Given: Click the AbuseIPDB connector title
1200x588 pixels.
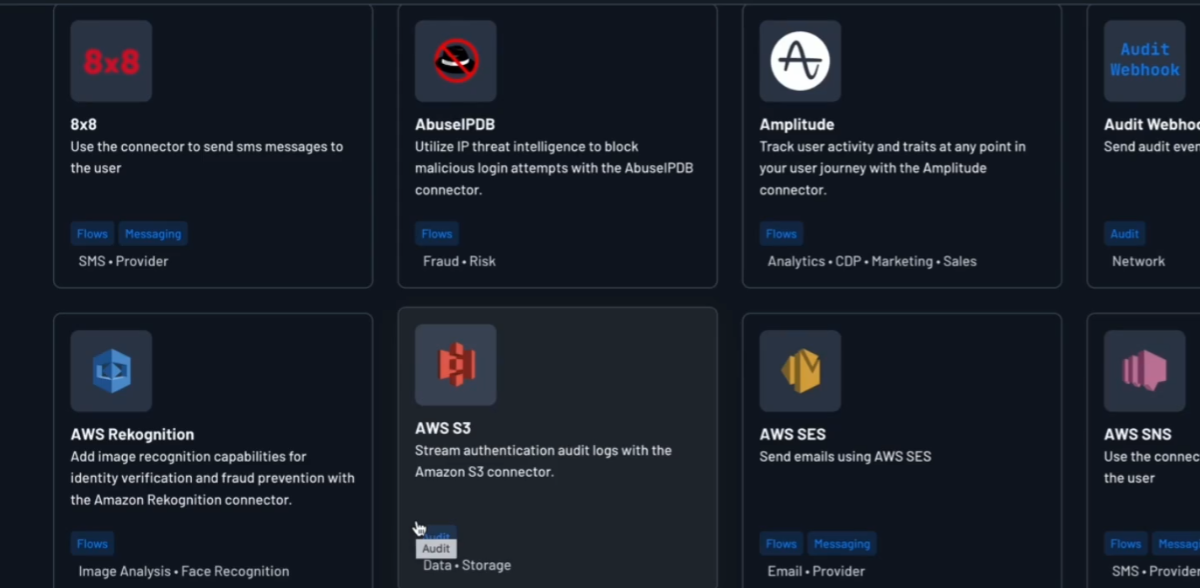Looking at the screenshot, I should [453, 125].
